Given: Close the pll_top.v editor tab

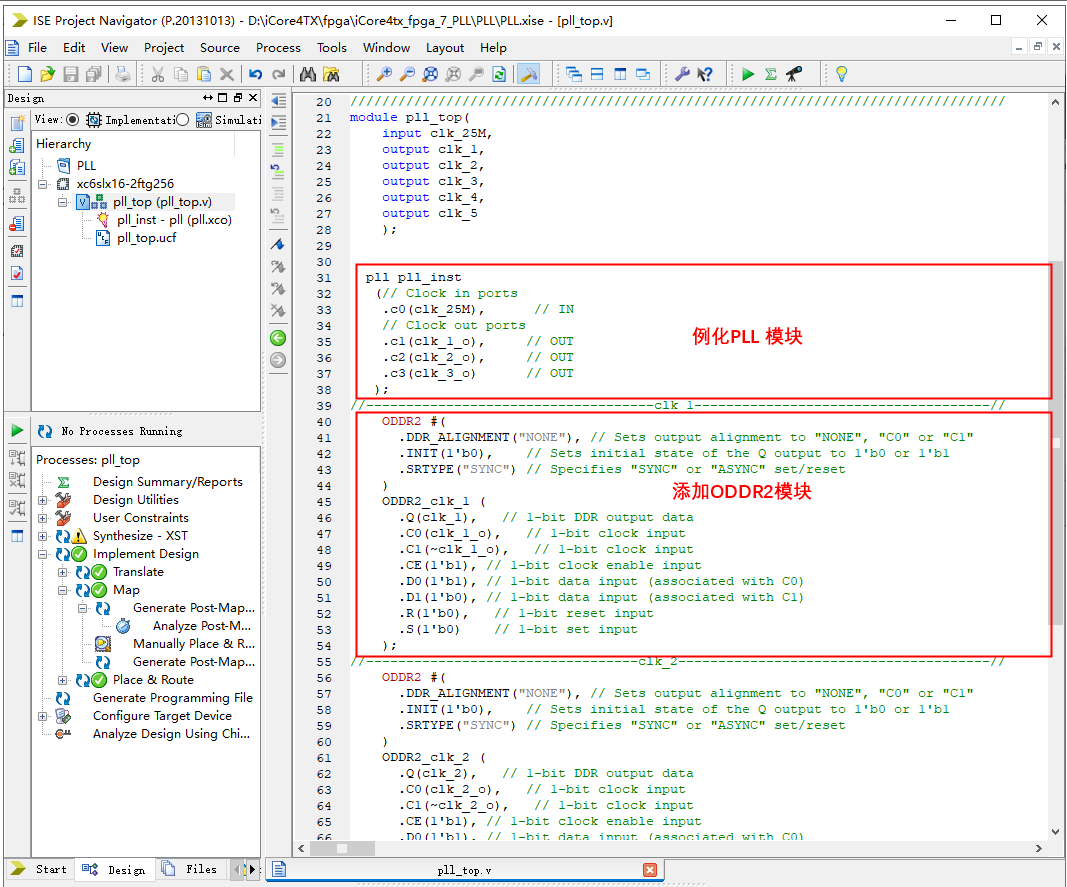Looking at the screenshot, I should pos(650,870).
